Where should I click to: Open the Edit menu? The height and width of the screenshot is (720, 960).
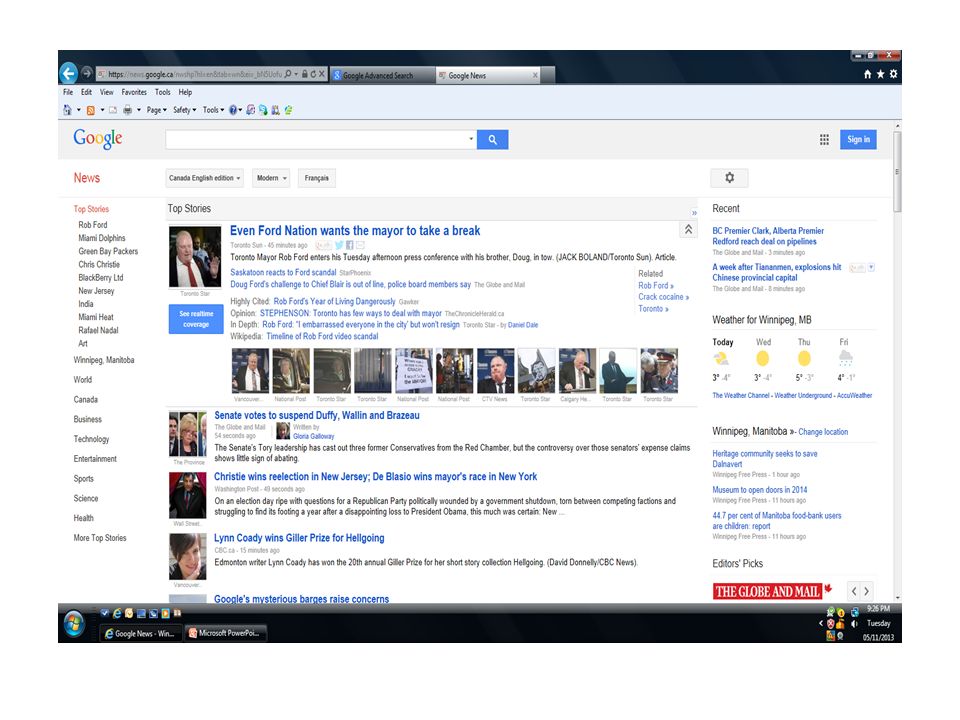86,92
